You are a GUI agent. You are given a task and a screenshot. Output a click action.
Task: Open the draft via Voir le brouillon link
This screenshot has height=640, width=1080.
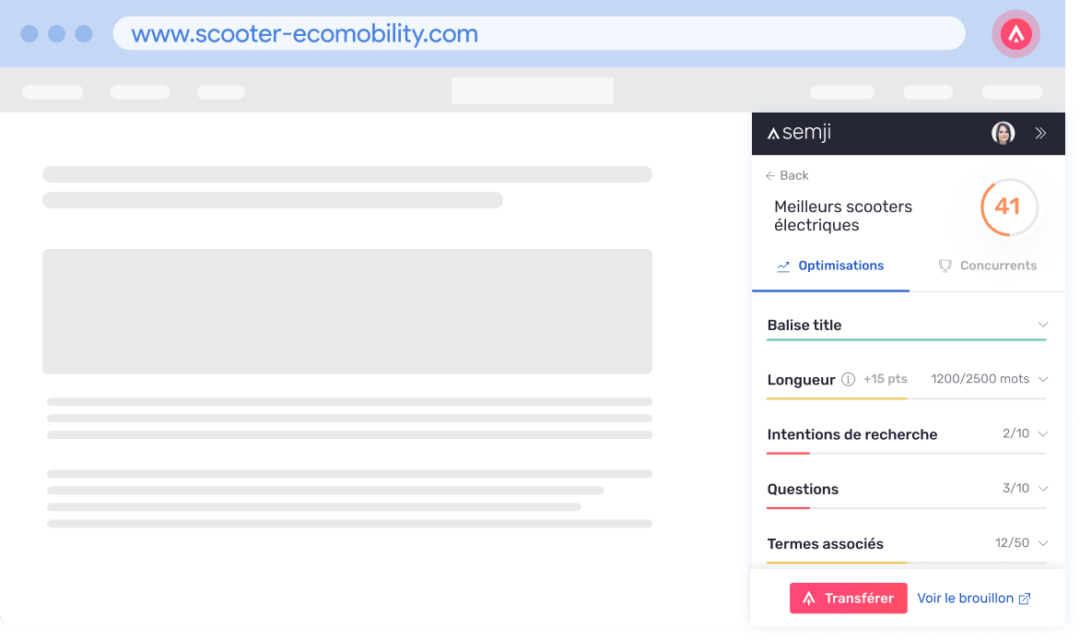click(x=966, y=598)
